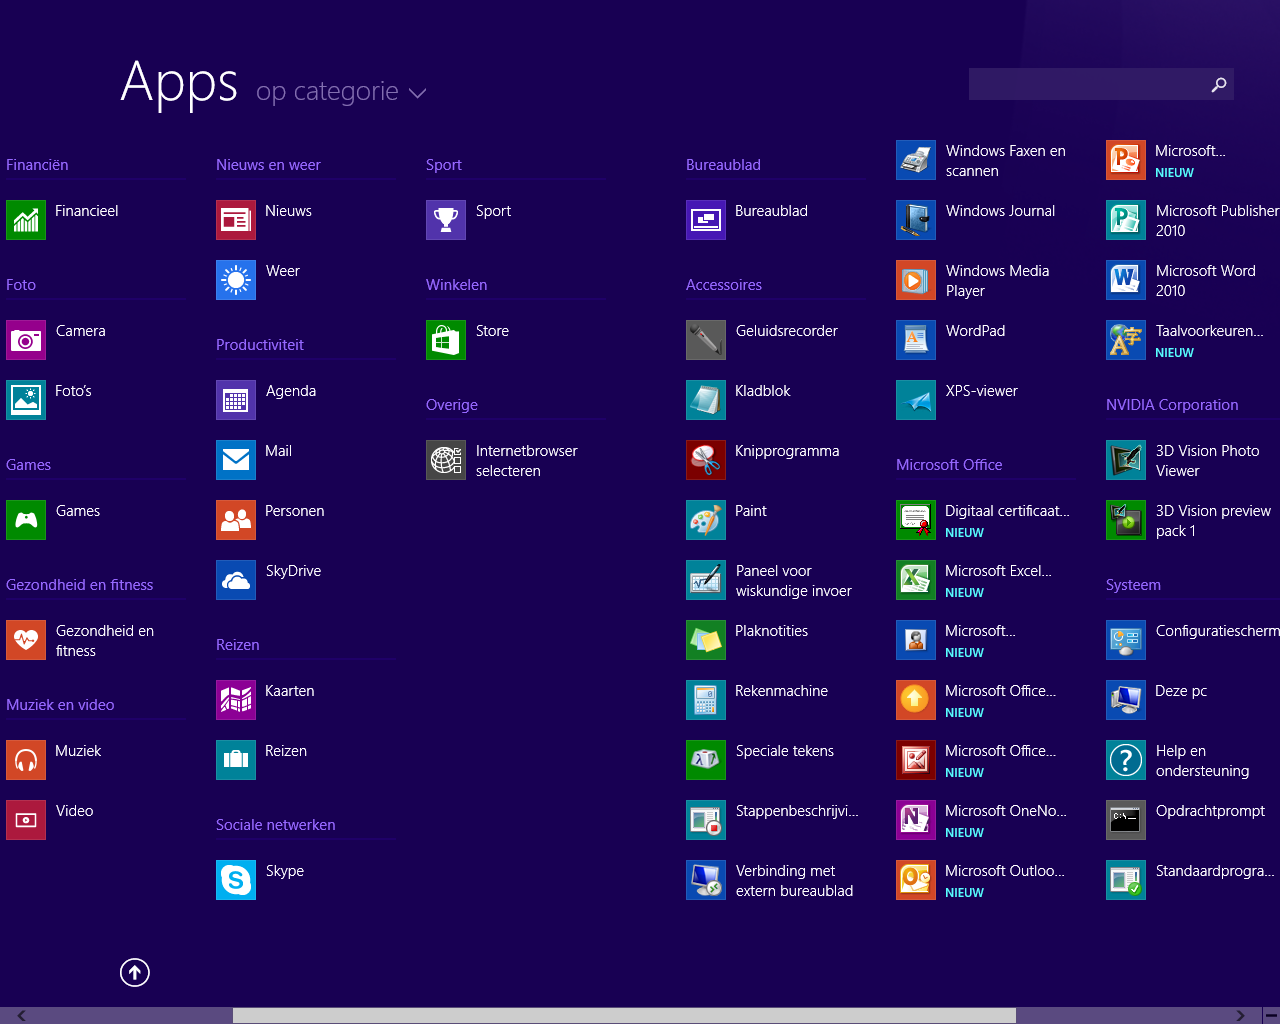The image size is (1280, 1024).
Task: Open the Sport trophy icon
Action: point(446,220)
